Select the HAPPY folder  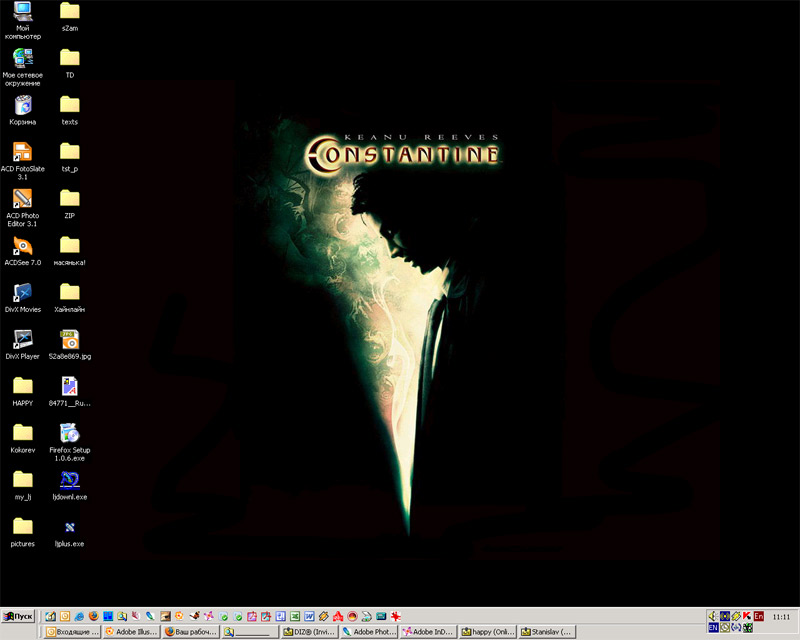[x=22, y=392]
